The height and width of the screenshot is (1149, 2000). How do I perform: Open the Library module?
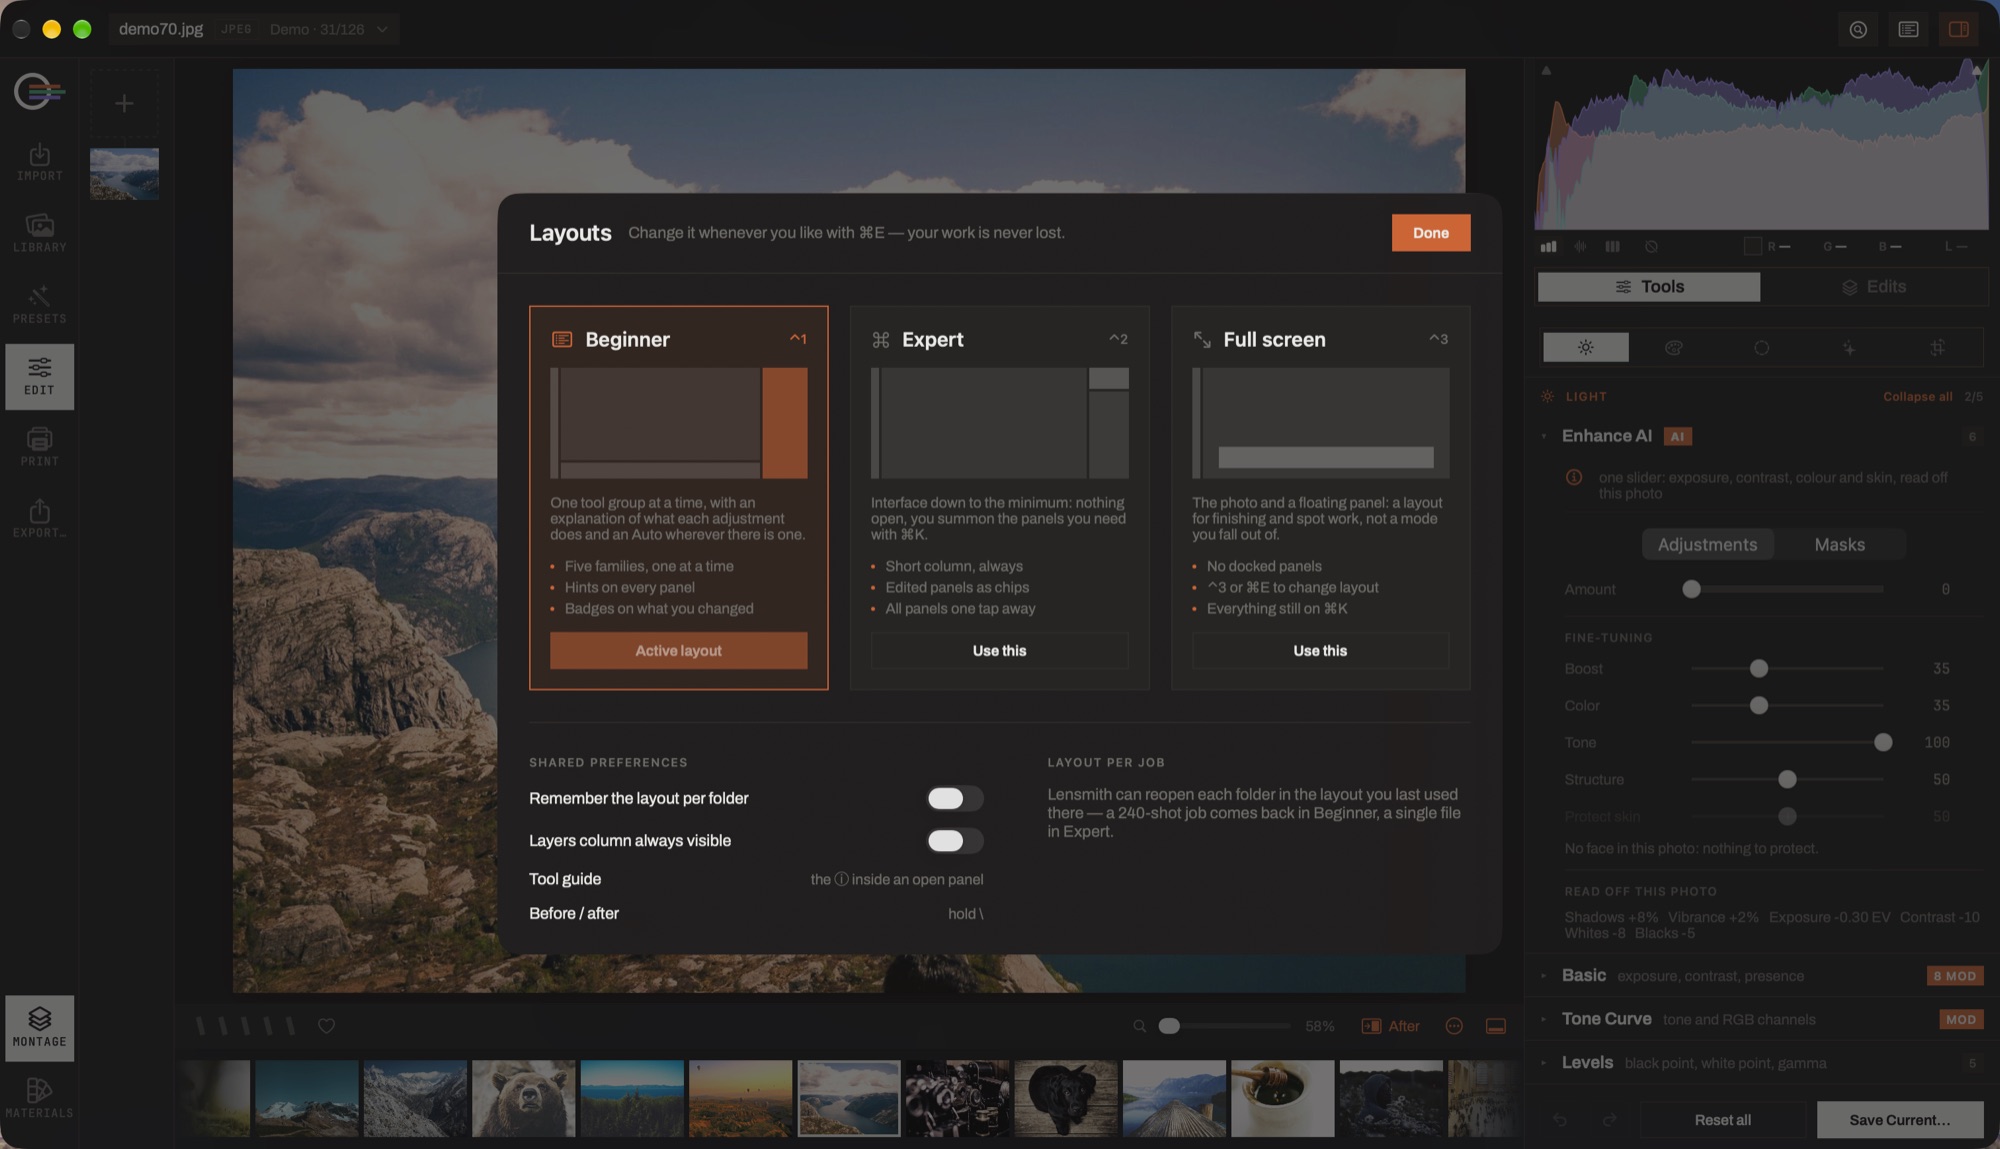[39, 233]
